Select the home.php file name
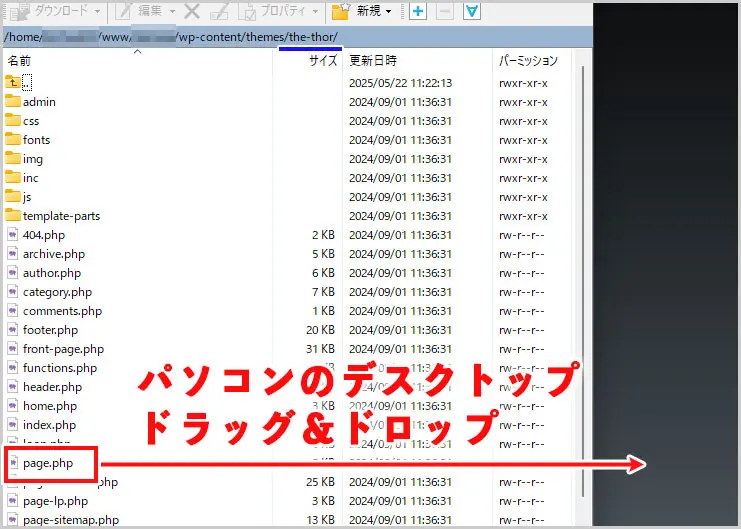Screen dimensions: 741x529 tap(50, 406)
